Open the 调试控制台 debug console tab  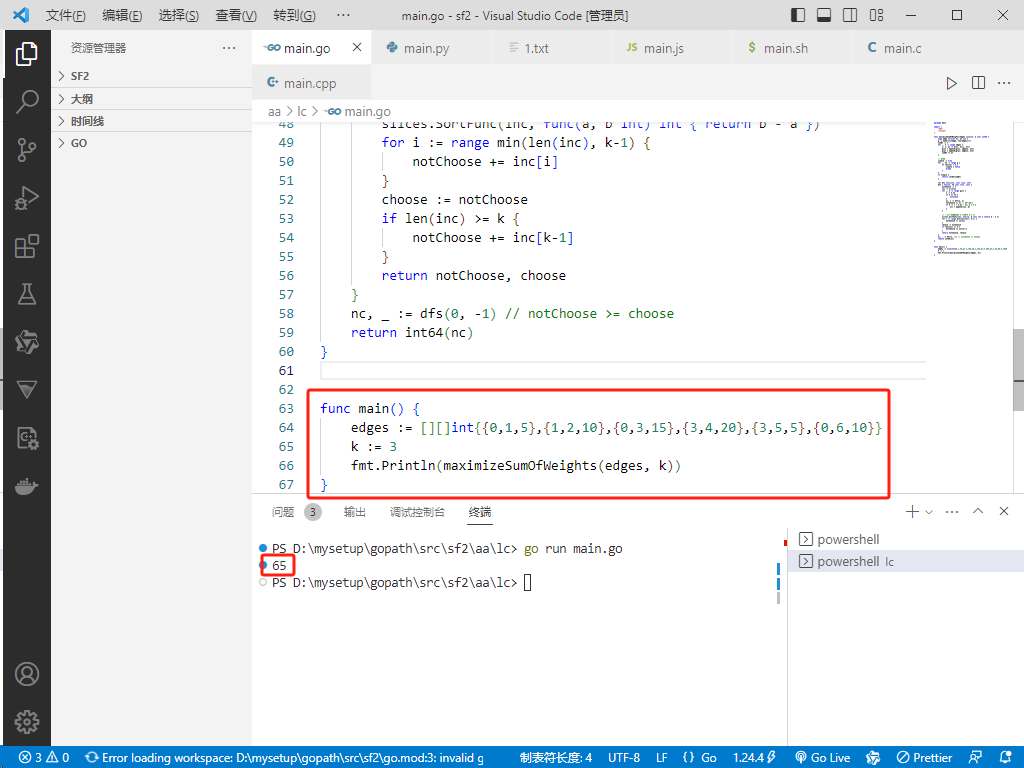[417, 512]
